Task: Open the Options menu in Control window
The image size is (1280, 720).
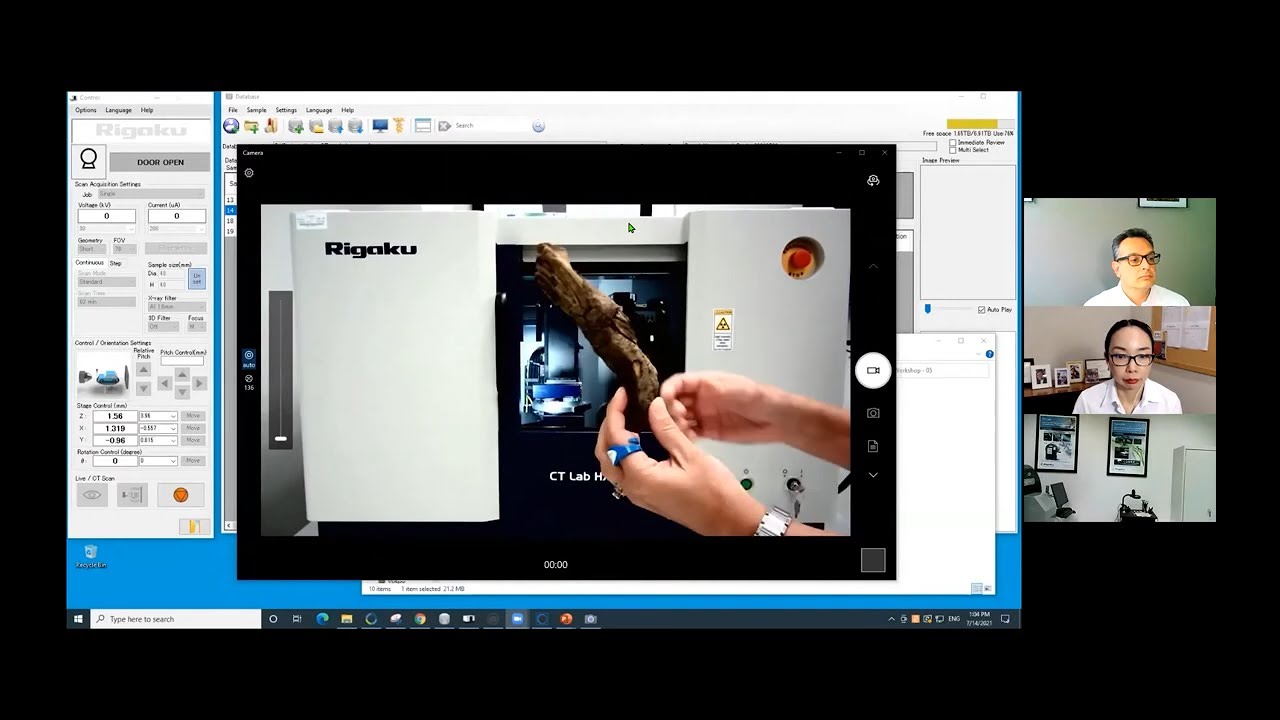Action: coord(85,110)
